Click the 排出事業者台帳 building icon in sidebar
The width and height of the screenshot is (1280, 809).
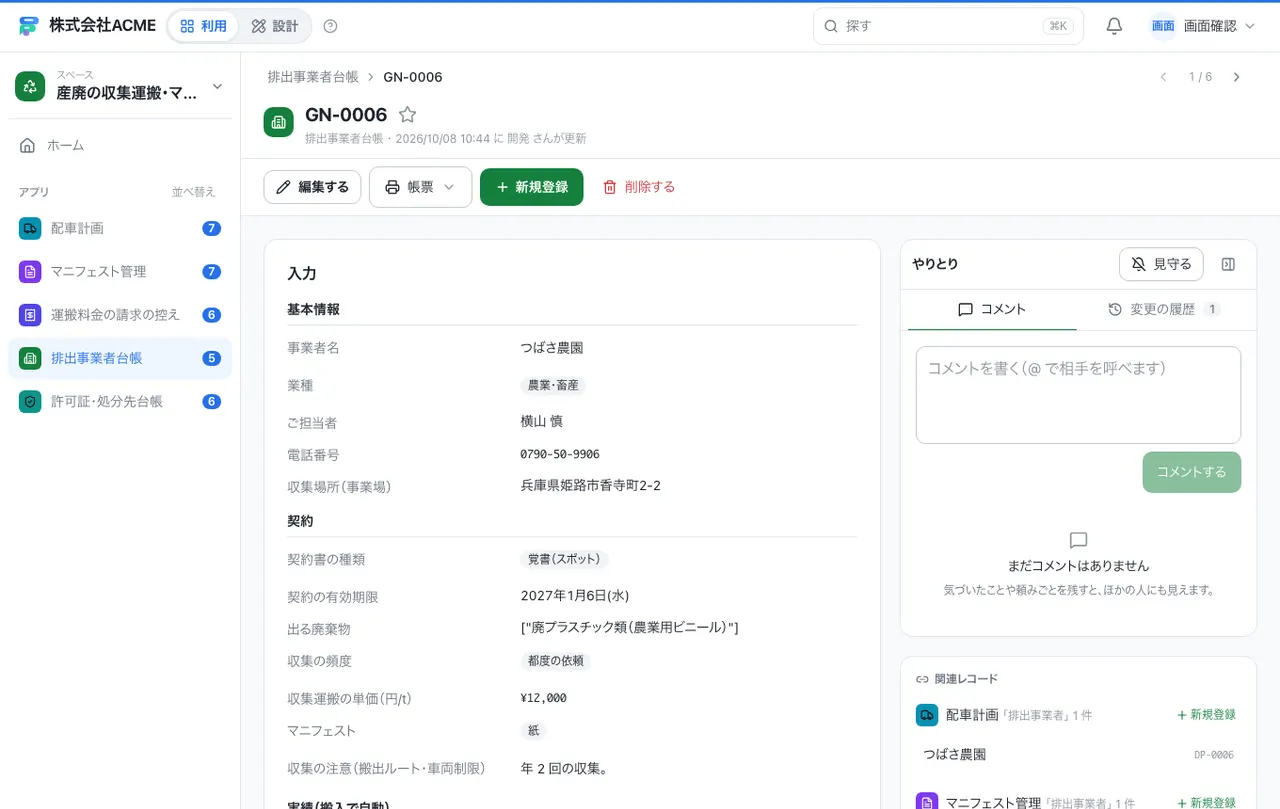[30, 358]
